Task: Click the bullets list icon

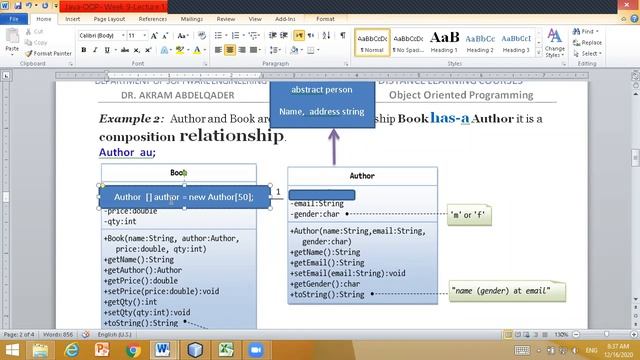Action: 218,36
